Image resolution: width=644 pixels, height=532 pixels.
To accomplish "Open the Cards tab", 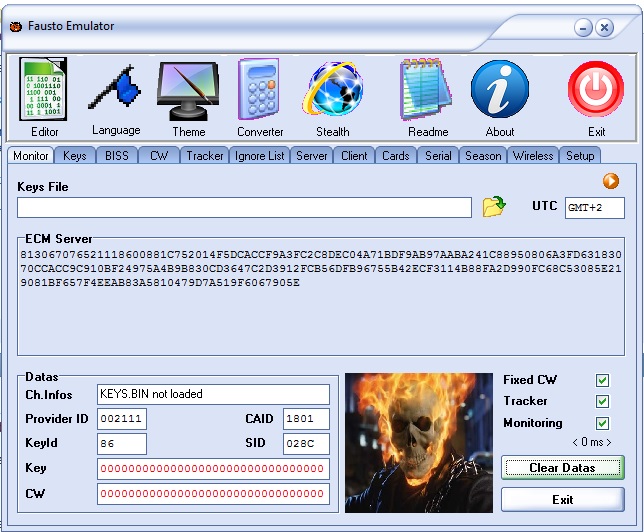I will point(396,156).
